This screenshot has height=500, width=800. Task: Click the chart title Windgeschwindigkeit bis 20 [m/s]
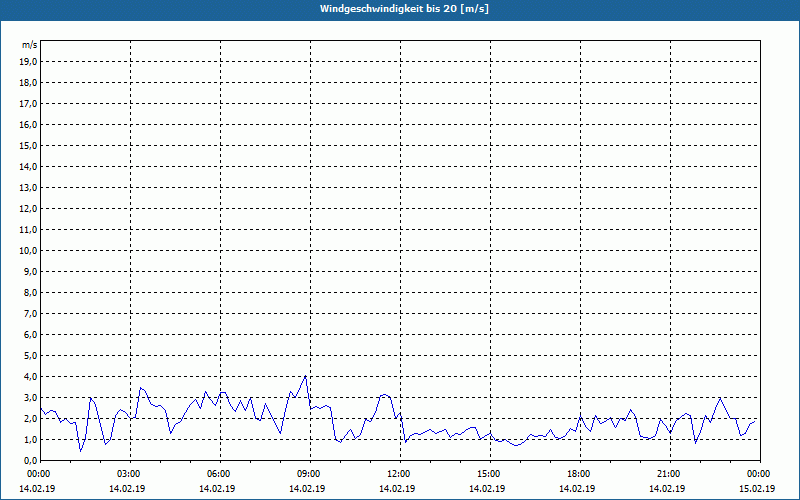tap(404, 9)
